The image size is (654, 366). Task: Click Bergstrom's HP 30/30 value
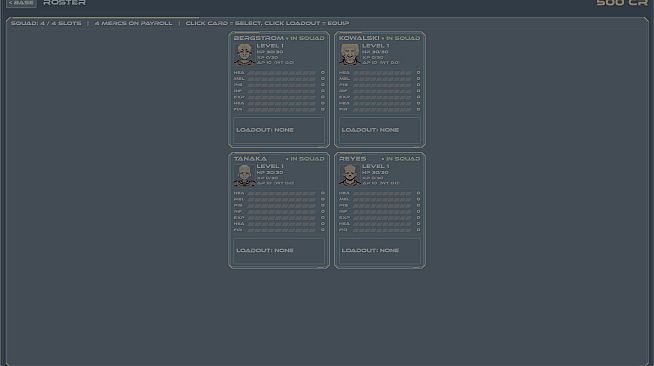[270, 52]
